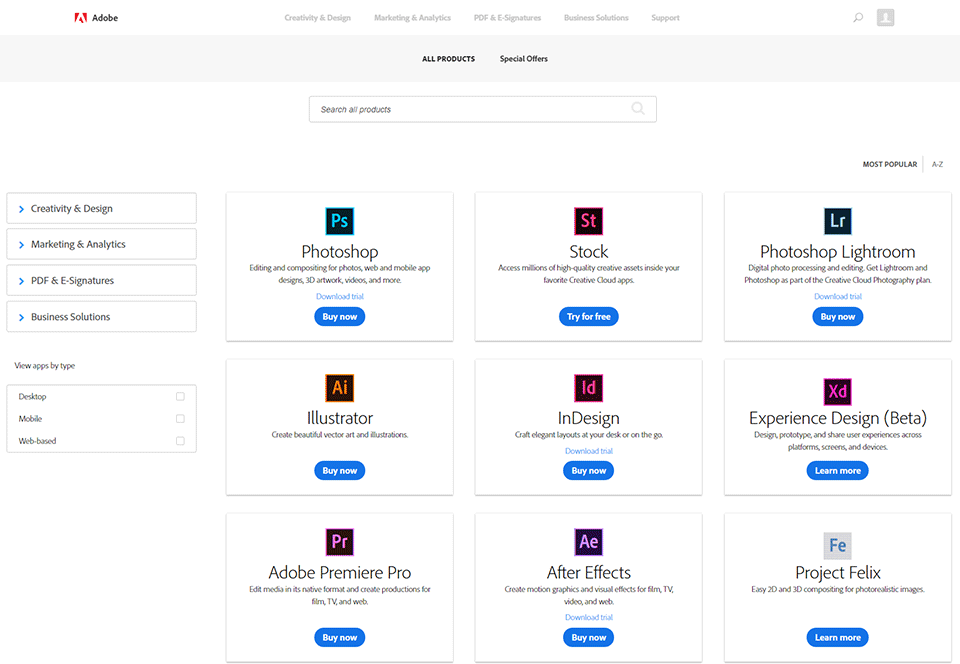Image resolution: width=960 pixels, height=664 pixels.
Task: Click the Photoshop Ps product icon
Action: pos(340,221)
